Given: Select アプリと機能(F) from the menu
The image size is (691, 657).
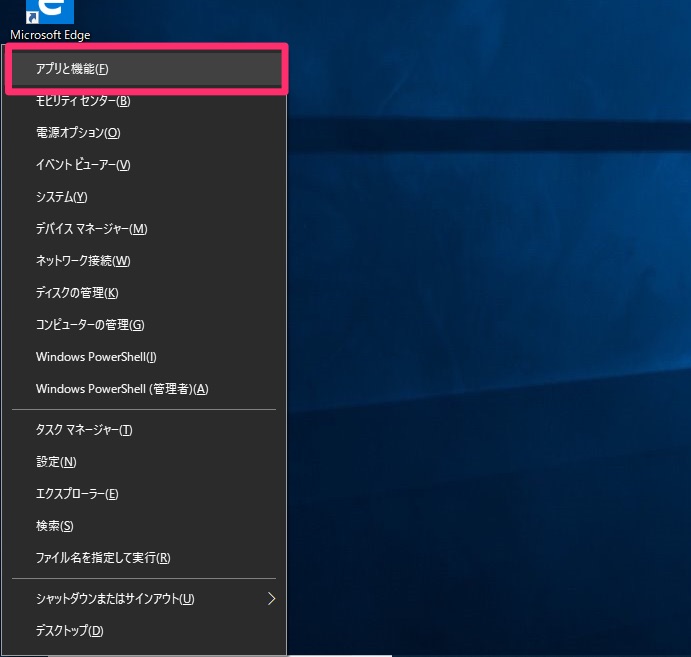Looking at the screenshot, I should (146, 69).
